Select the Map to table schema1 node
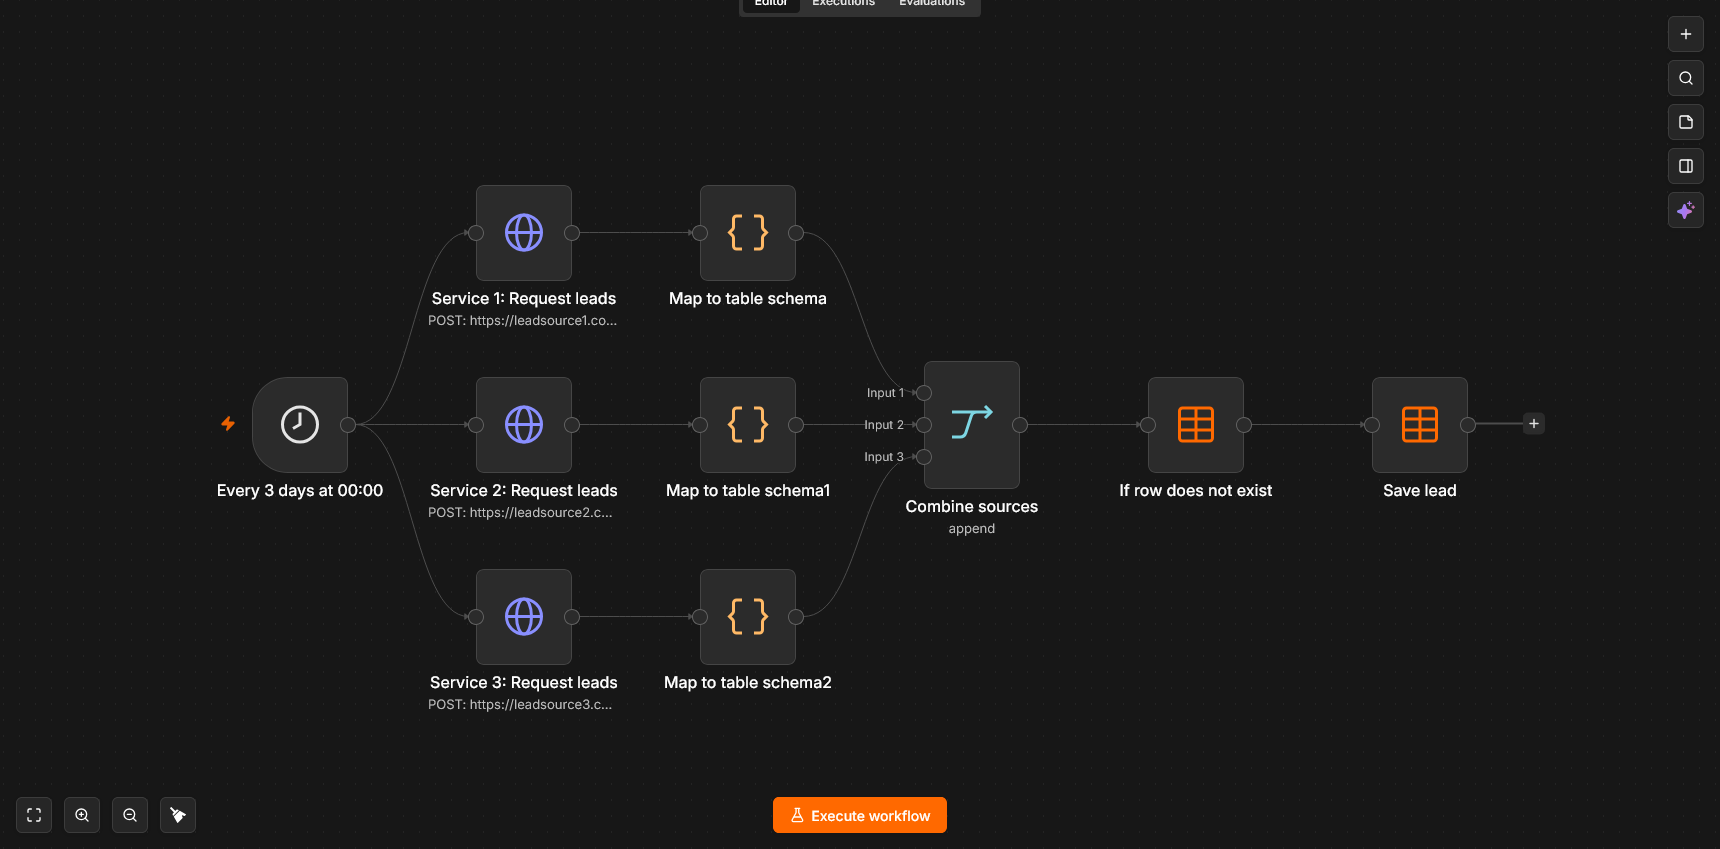Screen dimensions: 1720x849 tap(748, 425)
